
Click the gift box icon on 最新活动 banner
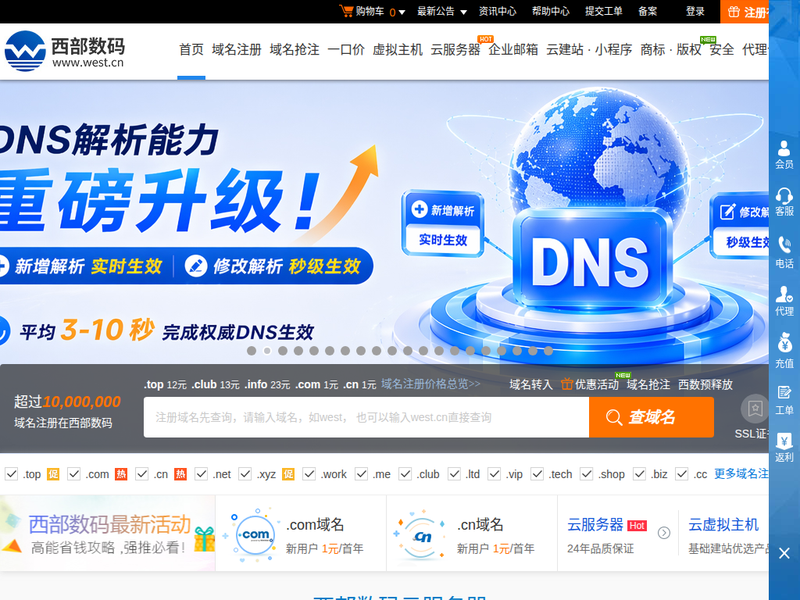pos(204,539)
